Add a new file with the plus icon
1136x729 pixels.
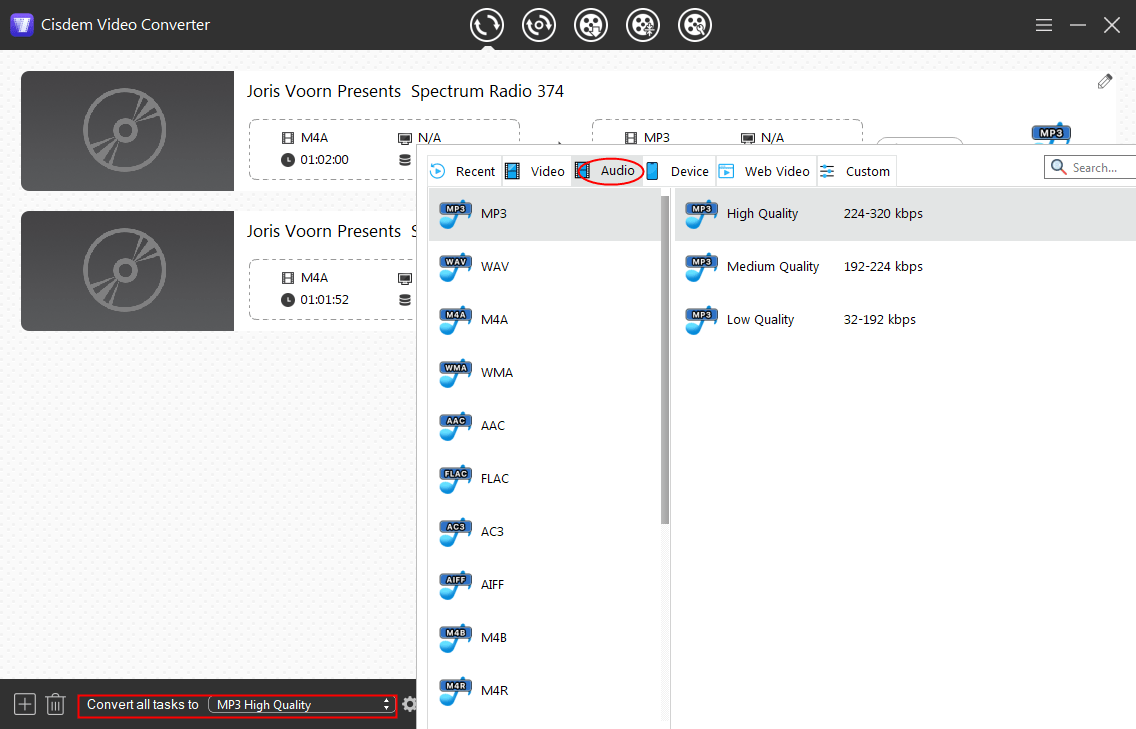pos(24,704)
